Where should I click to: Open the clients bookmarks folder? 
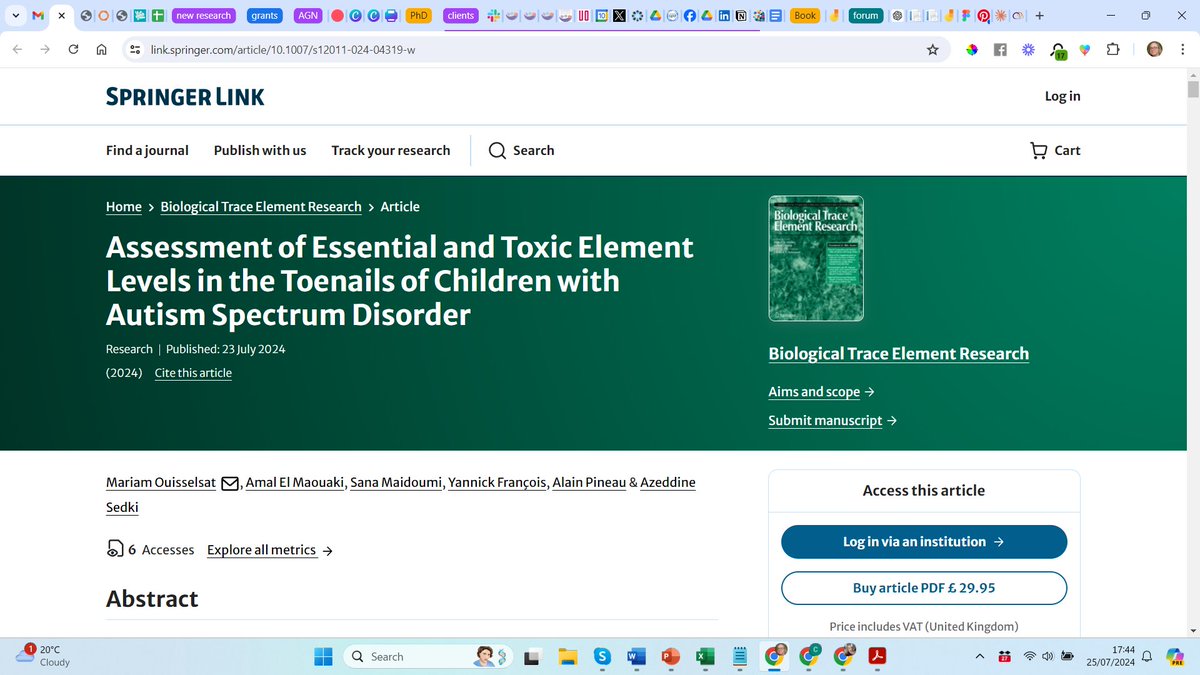pos(460,15)
